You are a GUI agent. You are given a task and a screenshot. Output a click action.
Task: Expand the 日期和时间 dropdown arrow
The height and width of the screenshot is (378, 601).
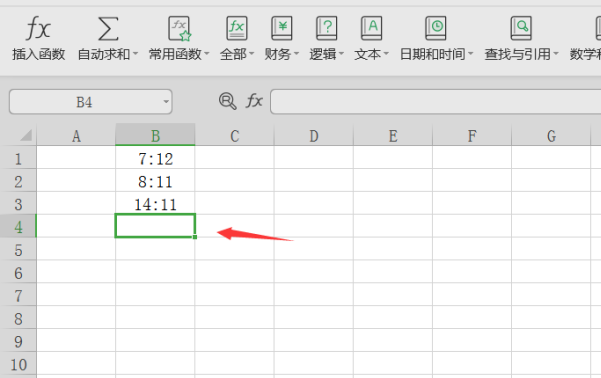point(470,54)
